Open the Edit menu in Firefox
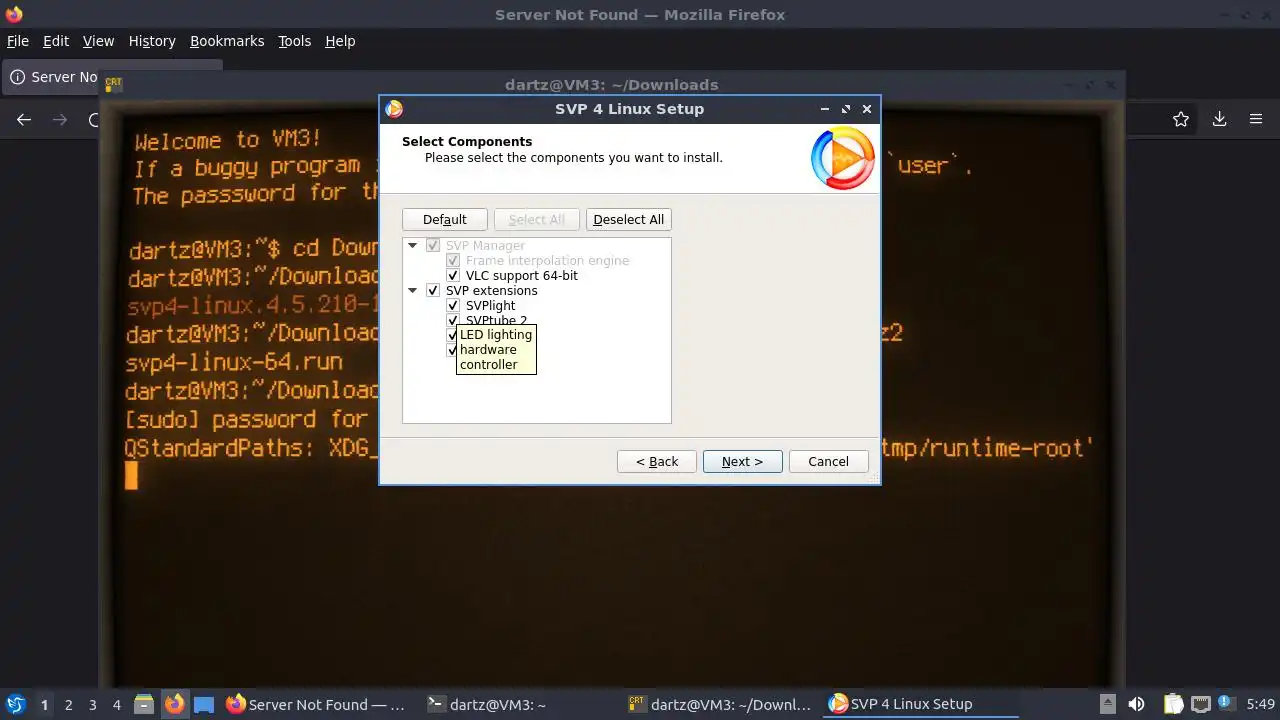1280x720 pixels. pyautogui.click(x=56, y=41)
